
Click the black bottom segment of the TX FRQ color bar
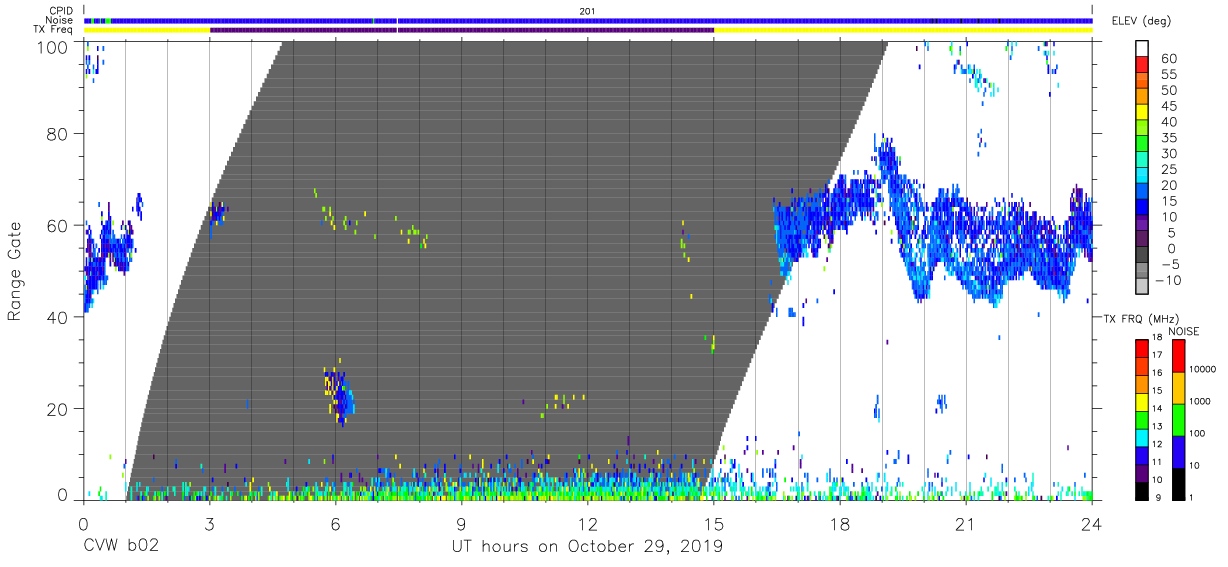pyautogui.click(x=1142, y=490)
